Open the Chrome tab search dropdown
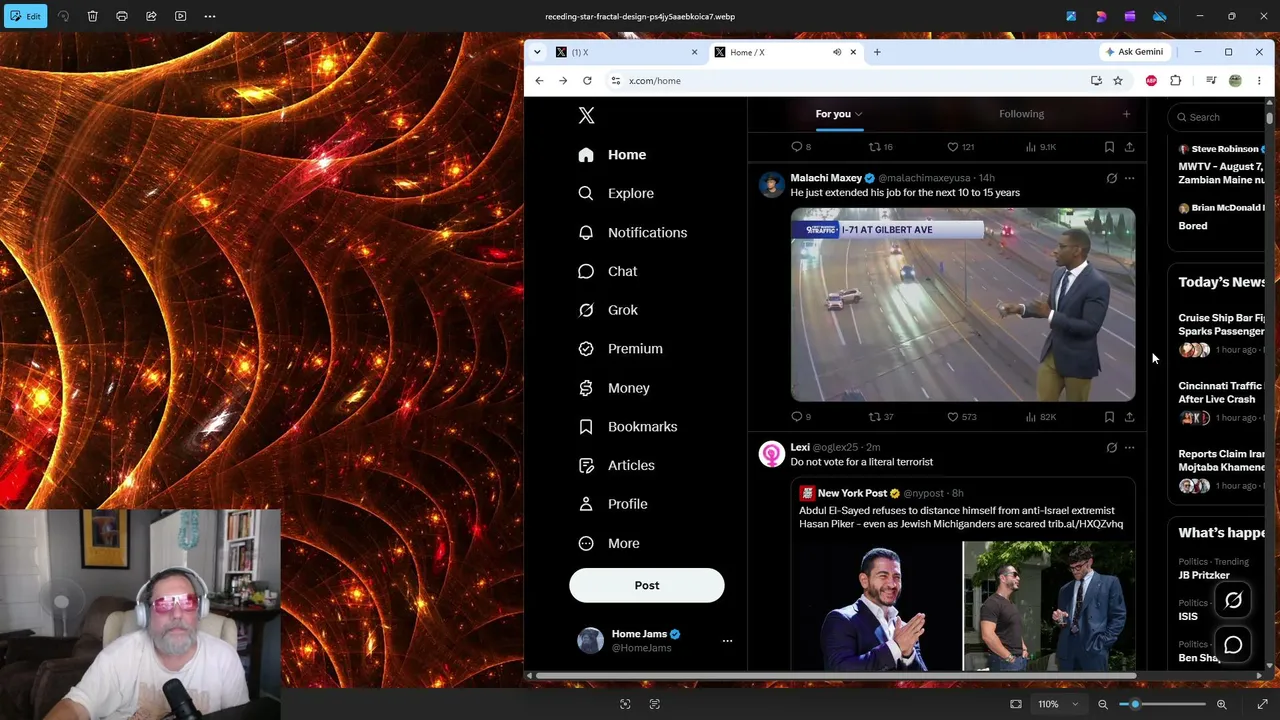 pos(537,52)
